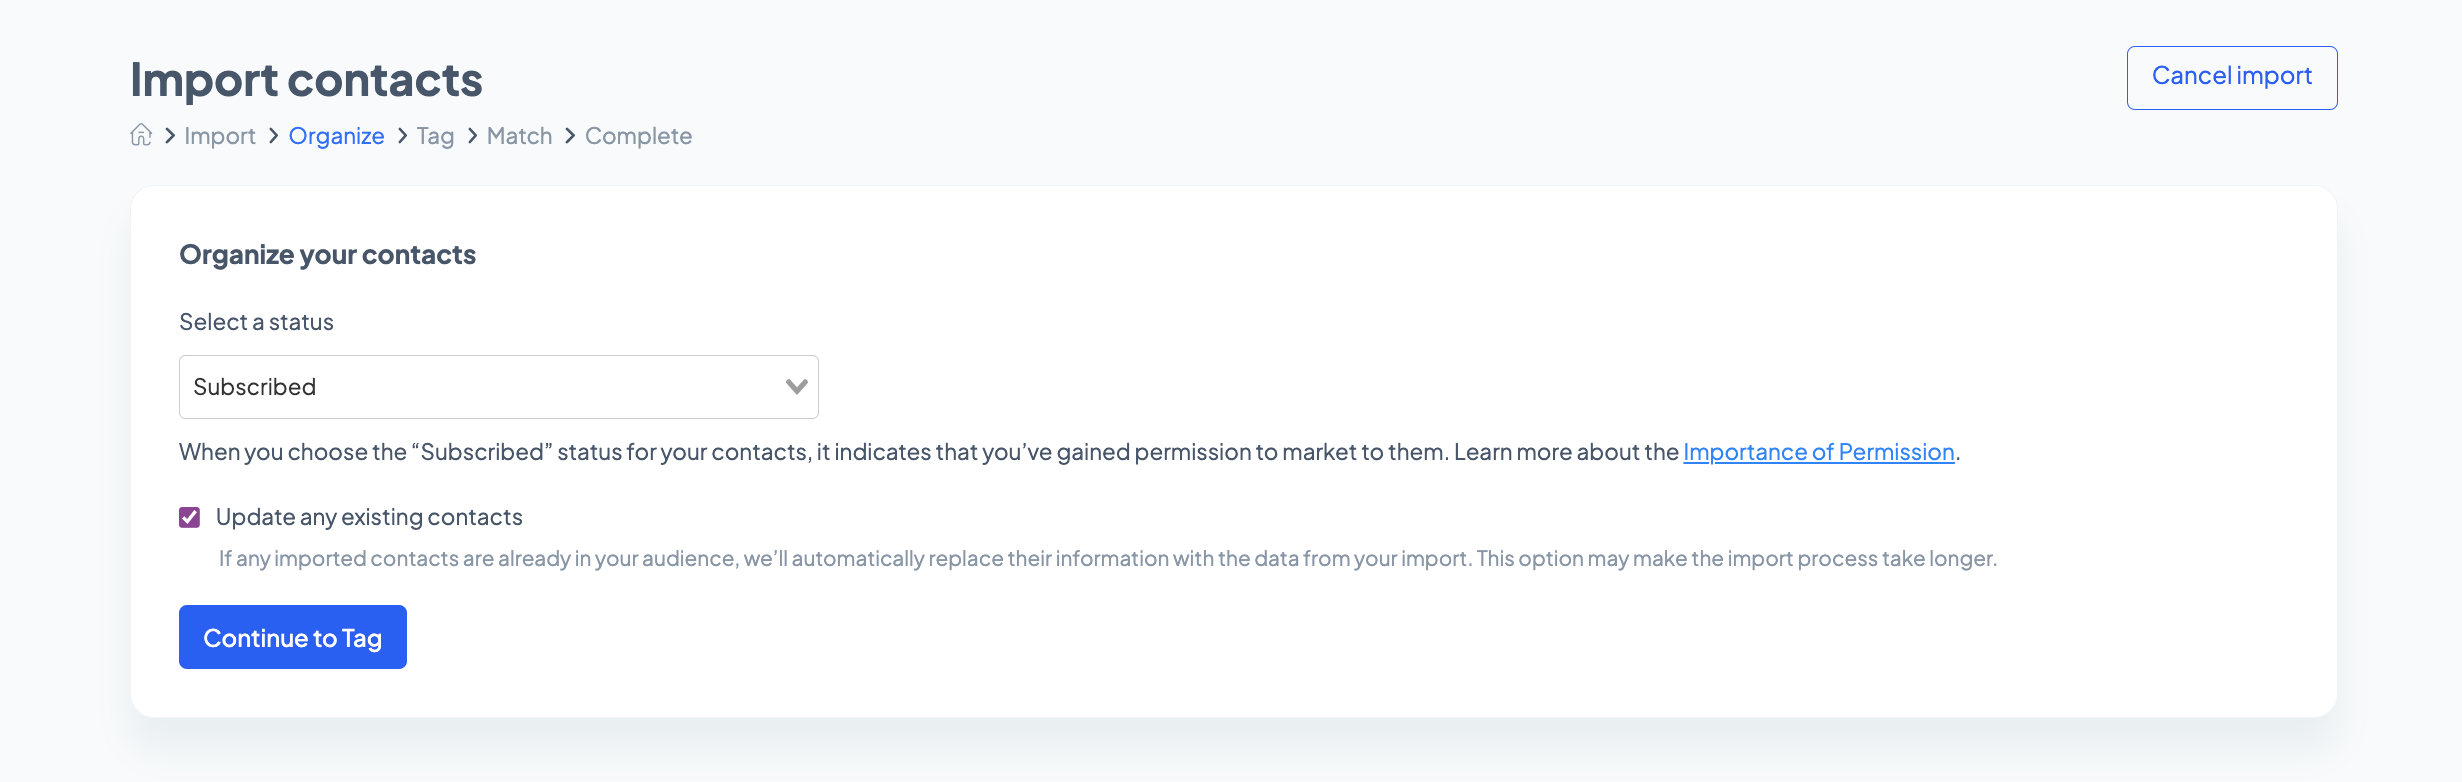Click the Cancel import button
The height and width of the screenshot is (782, 2462).
pos(2232,77)
